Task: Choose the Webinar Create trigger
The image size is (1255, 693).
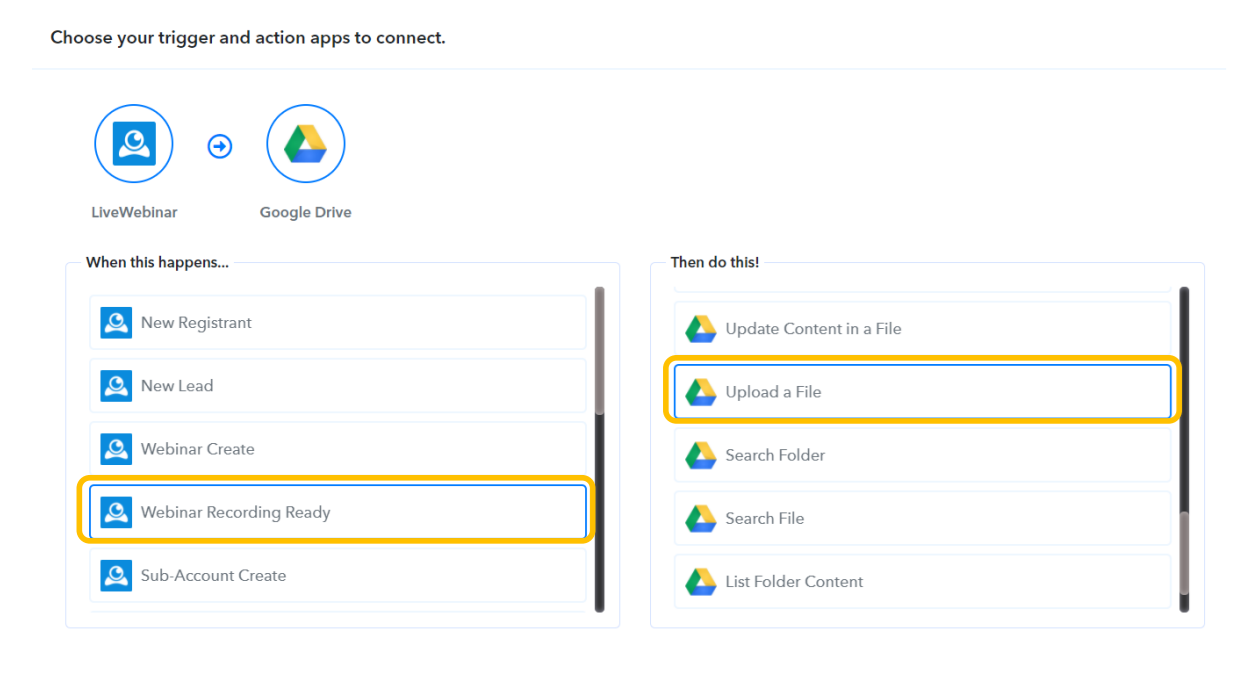Action: [337, 449]
